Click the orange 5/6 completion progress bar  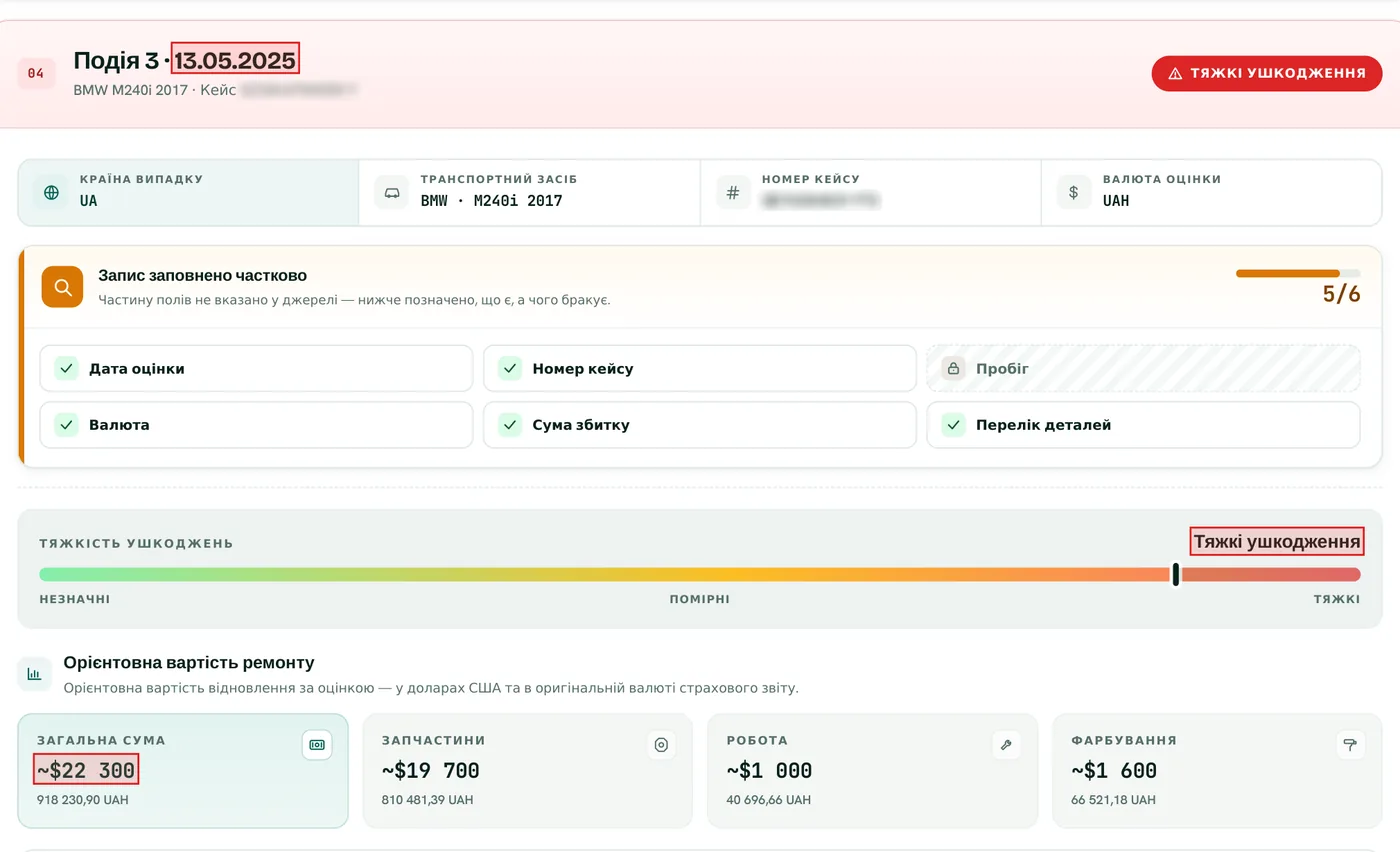tap(1298, 273)
